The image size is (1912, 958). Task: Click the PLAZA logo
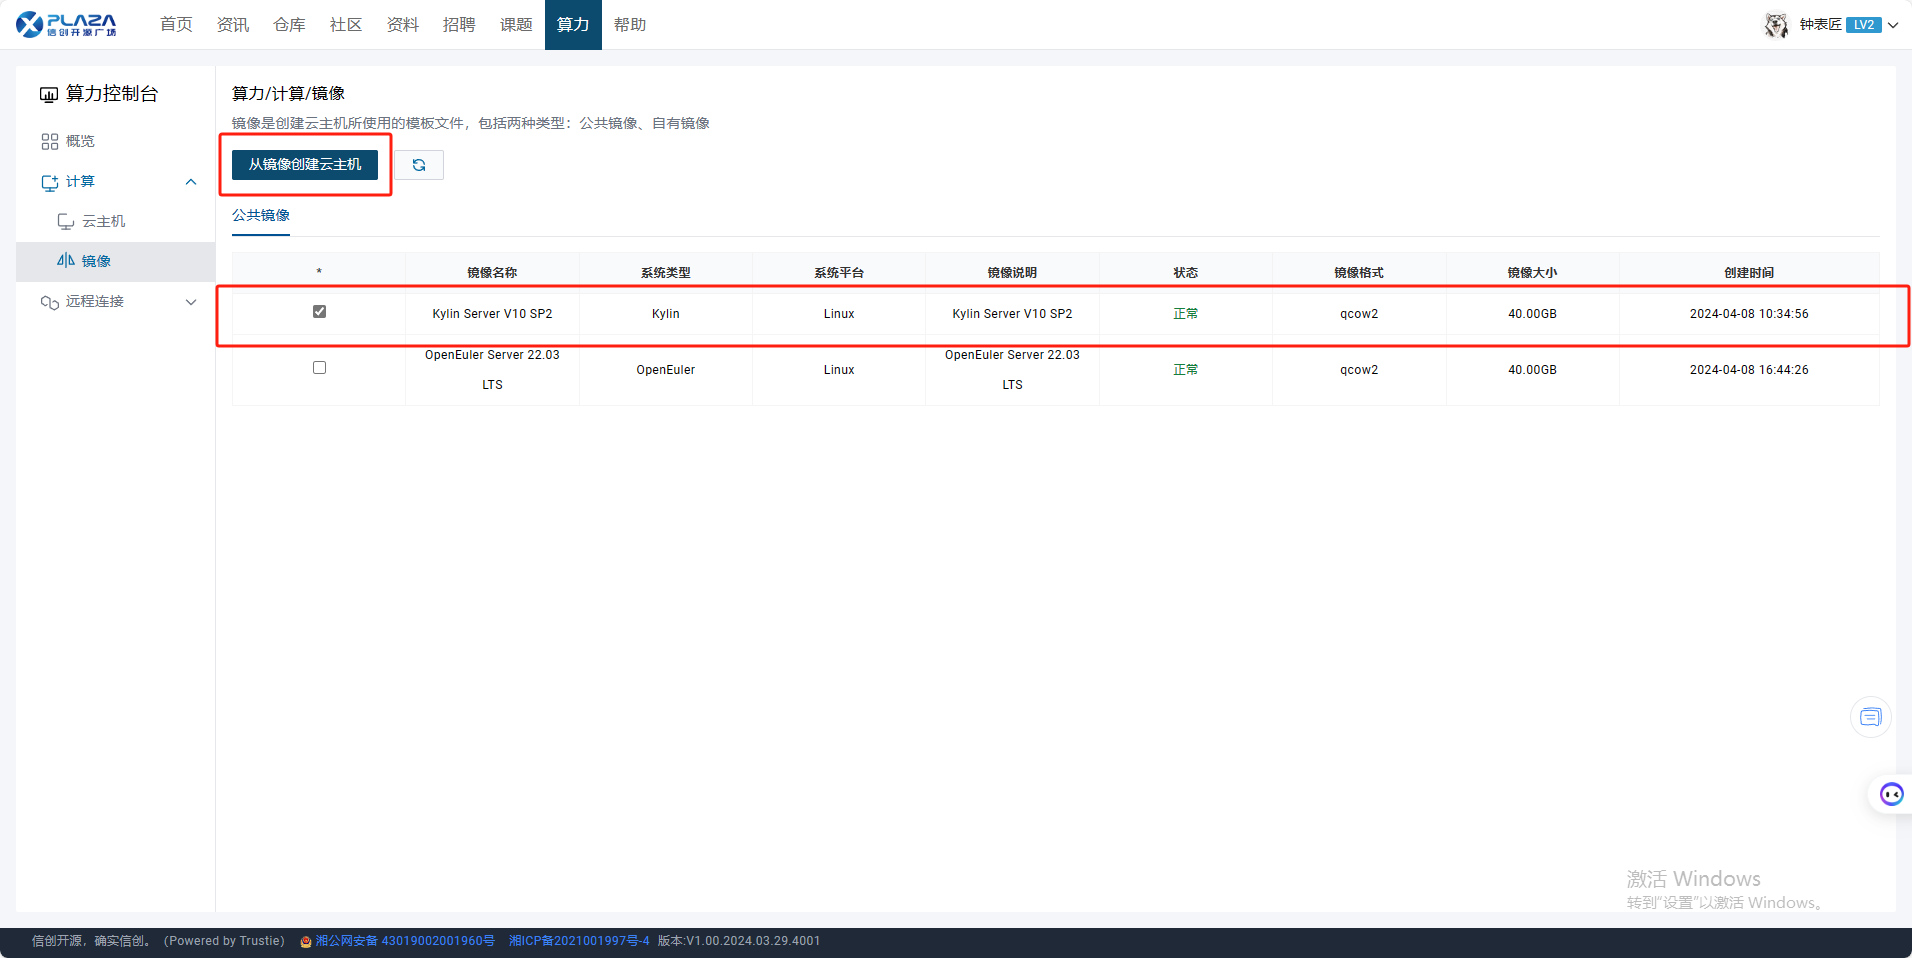tap(67, 24)
